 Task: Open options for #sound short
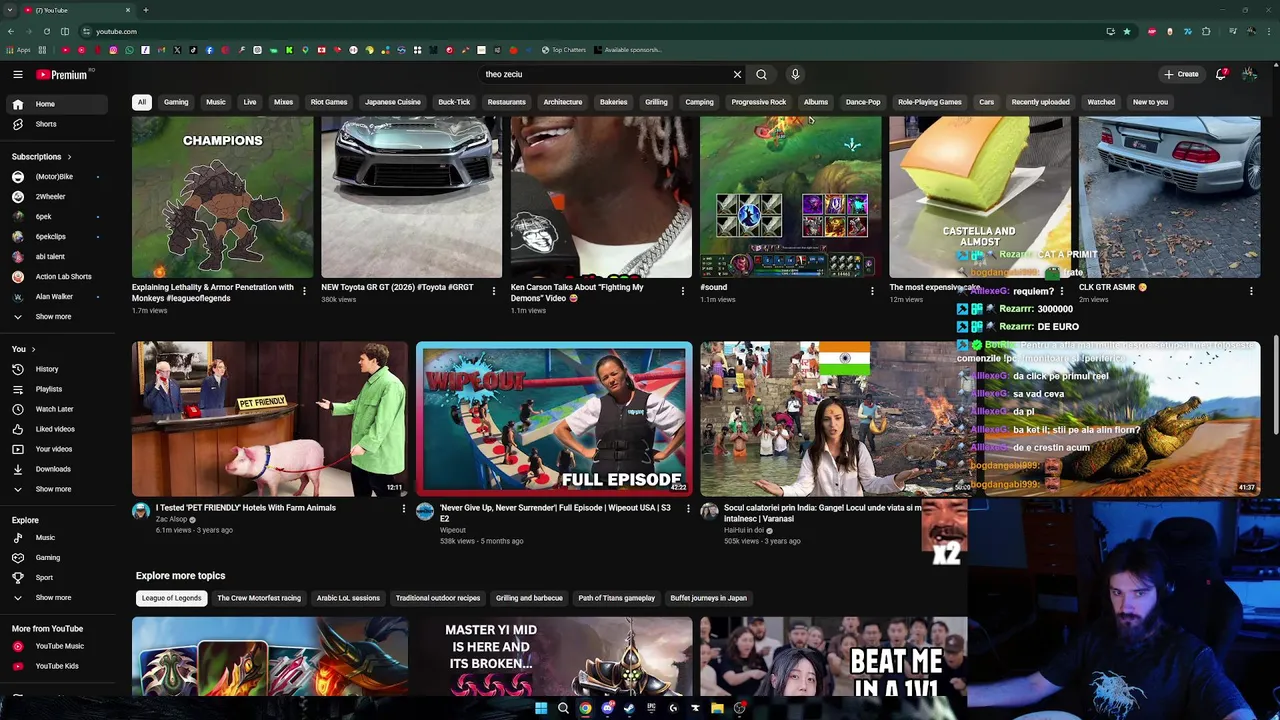pos(872,291)
